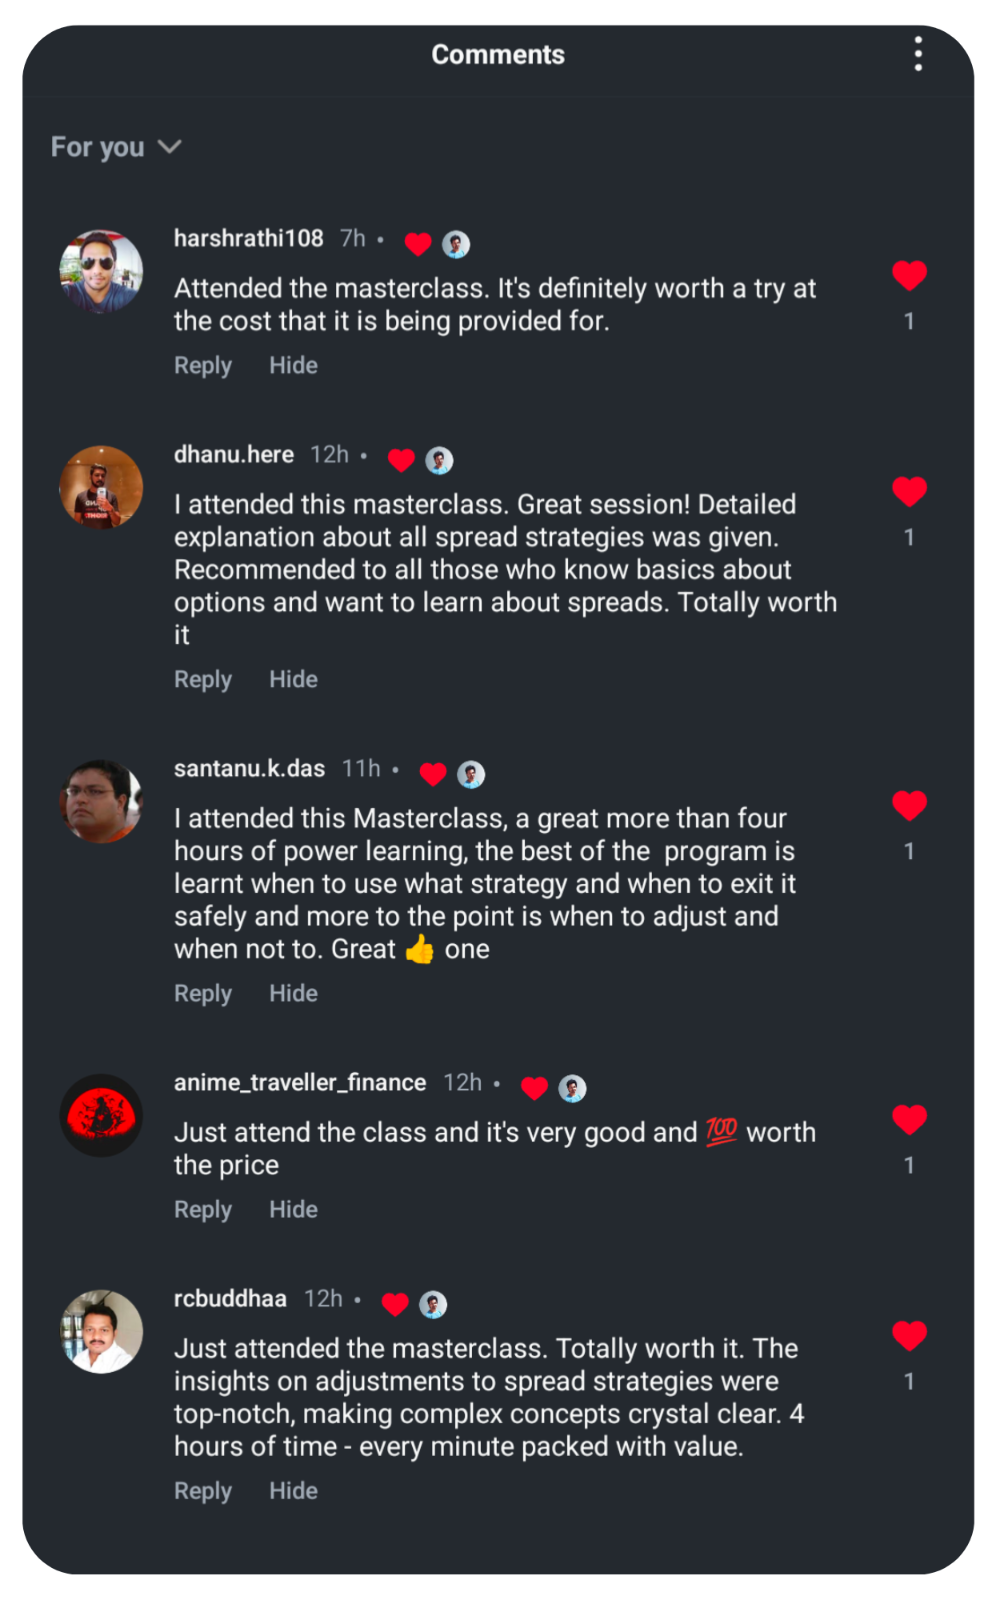The width and height of the screenshot is (996, 1600).
Task: Expand the For you sort dropdown
Action: coord(116,147)
